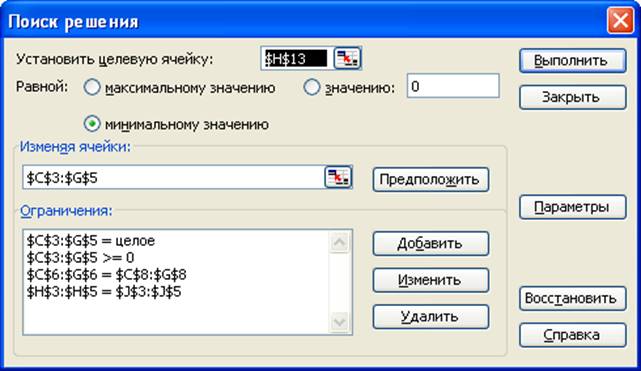Run the solver with Выполнить button

point(572,61)
